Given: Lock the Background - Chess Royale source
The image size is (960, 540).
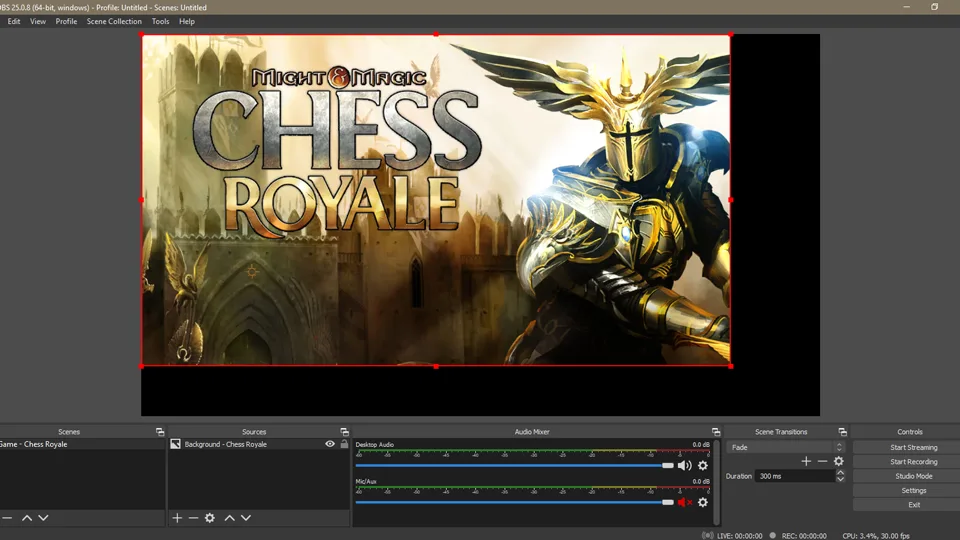Looking at the screenshot, I should (x=344, y=444).
